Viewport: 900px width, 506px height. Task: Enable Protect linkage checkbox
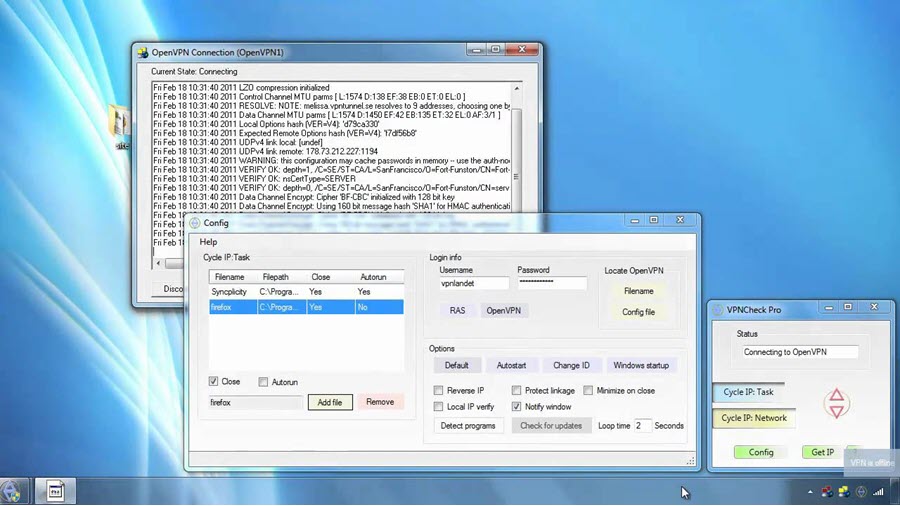pyautogui.click(x=517, y=391)
